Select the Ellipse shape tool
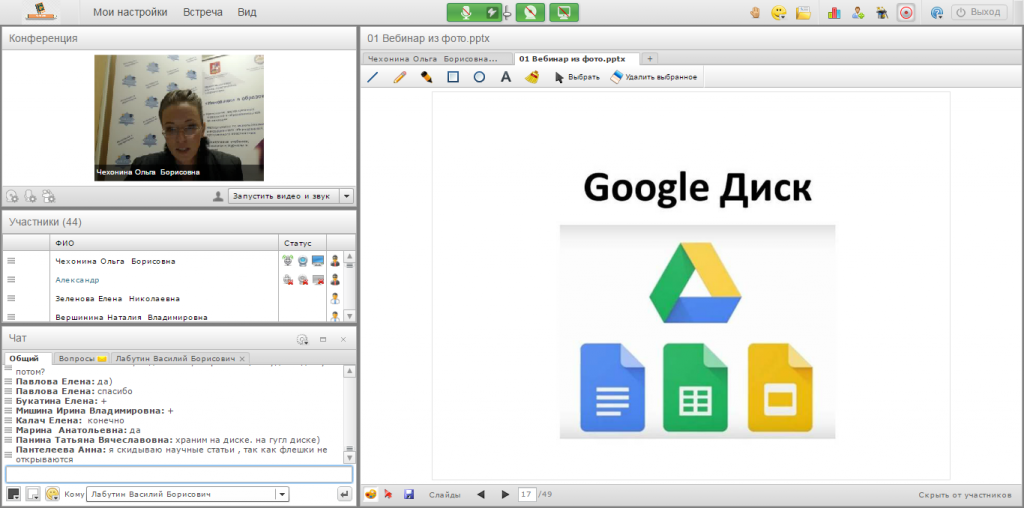 tap(479, 77)
